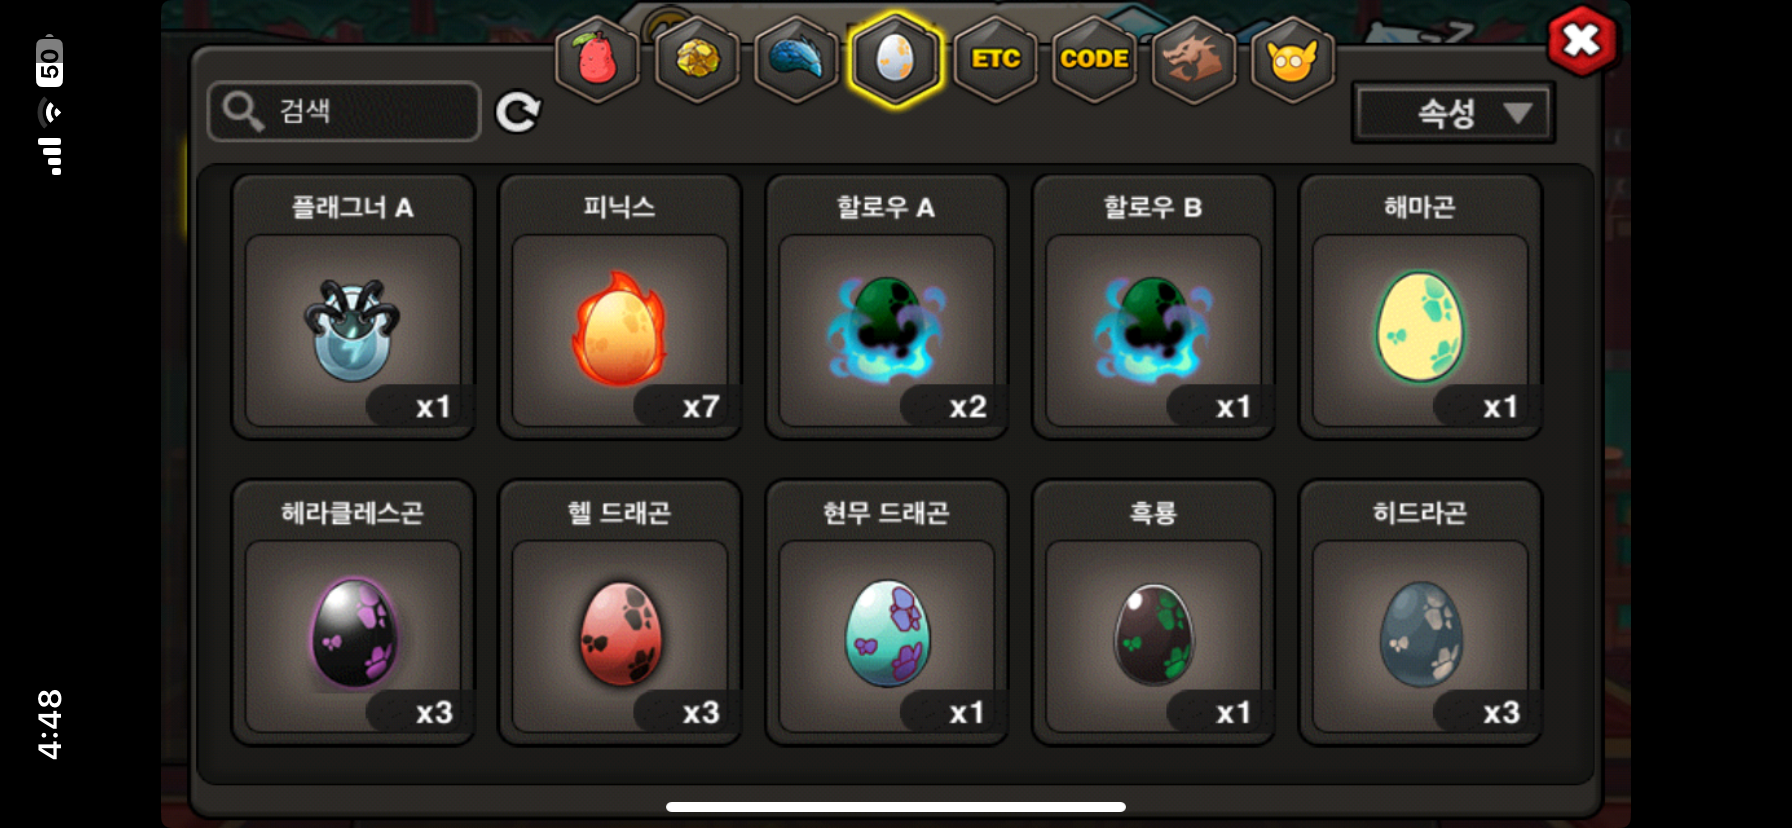The image size is (1792, 828).
Task: Open the fruit food category tab
Action: (597, 60)
